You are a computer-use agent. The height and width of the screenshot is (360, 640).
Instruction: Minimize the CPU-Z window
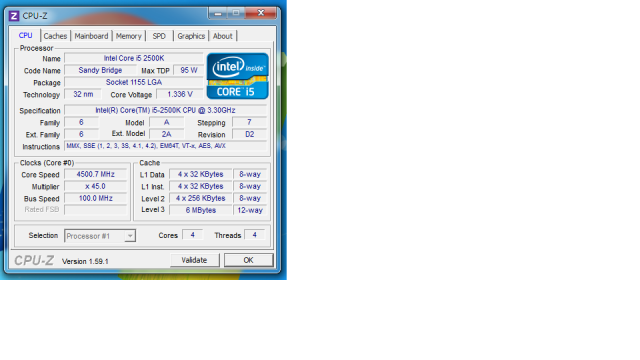tap(218, 13)
